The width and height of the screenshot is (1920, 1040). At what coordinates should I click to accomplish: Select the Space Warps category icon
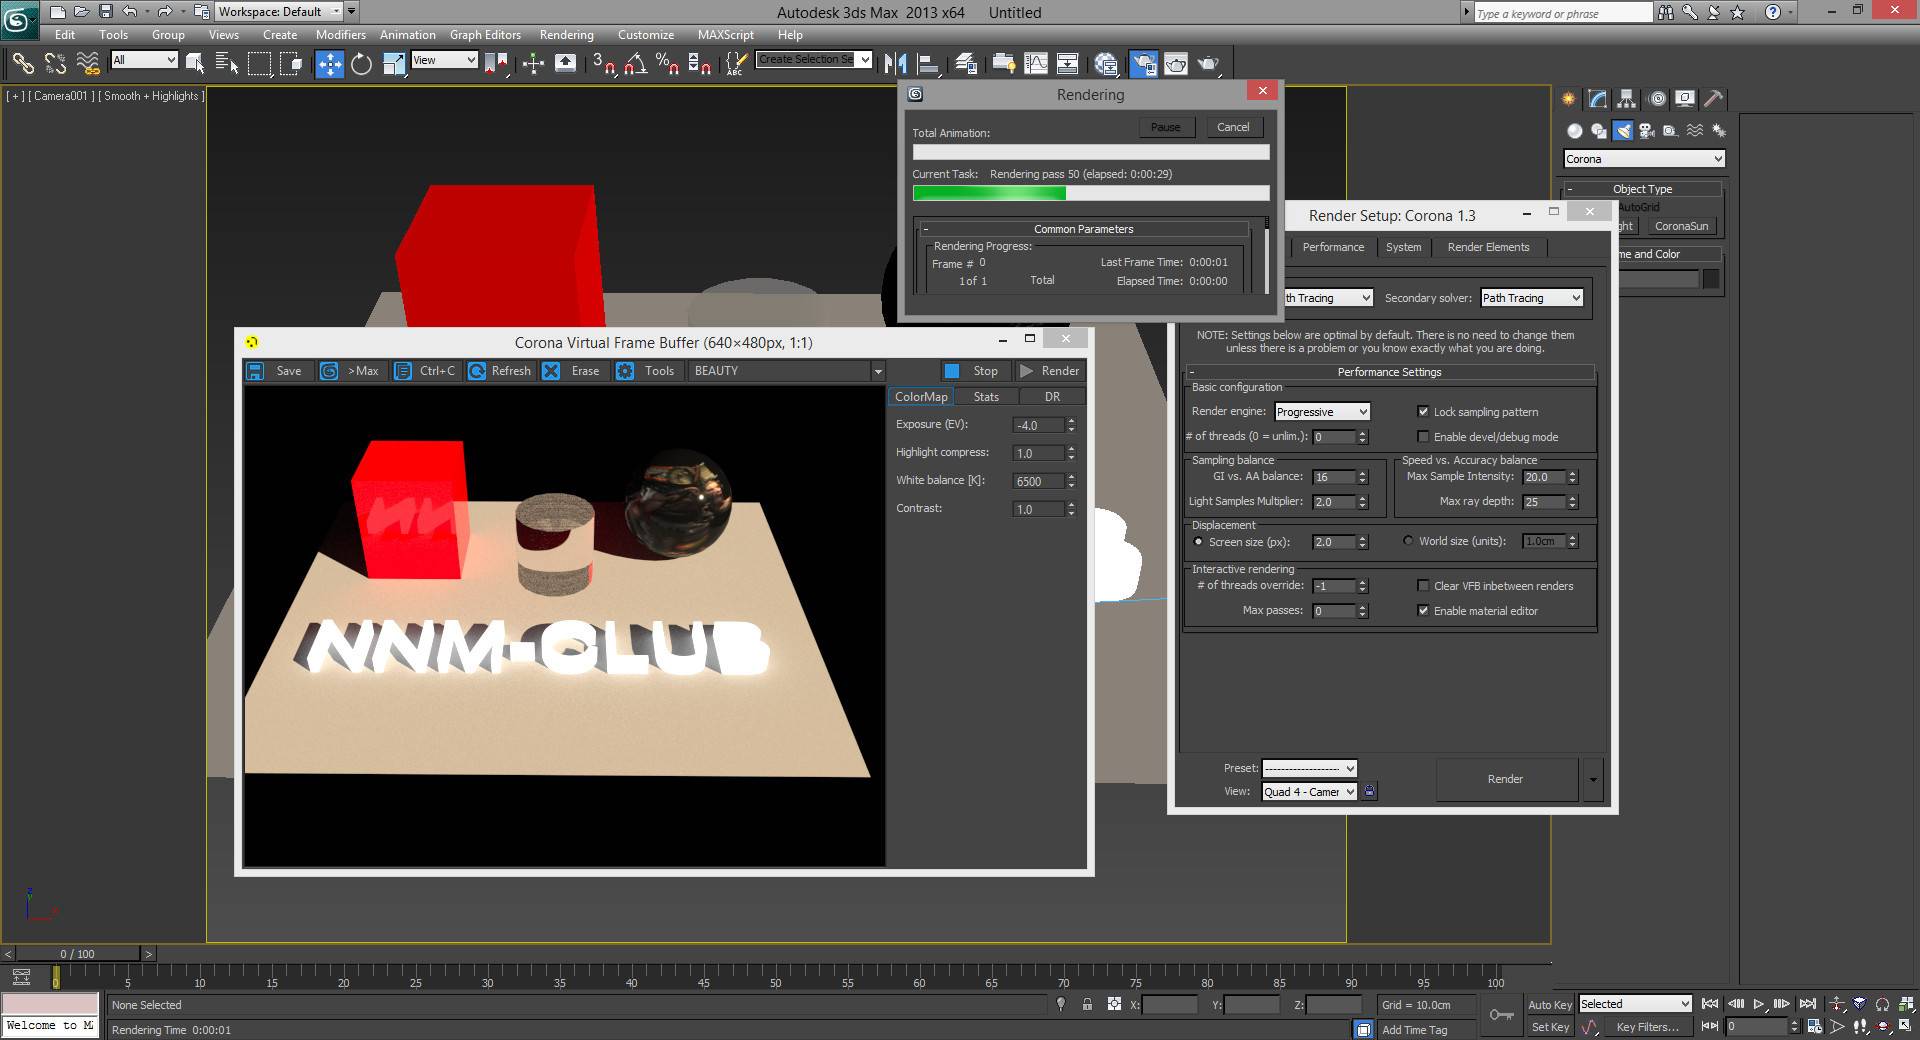[x=1694, y=131]
